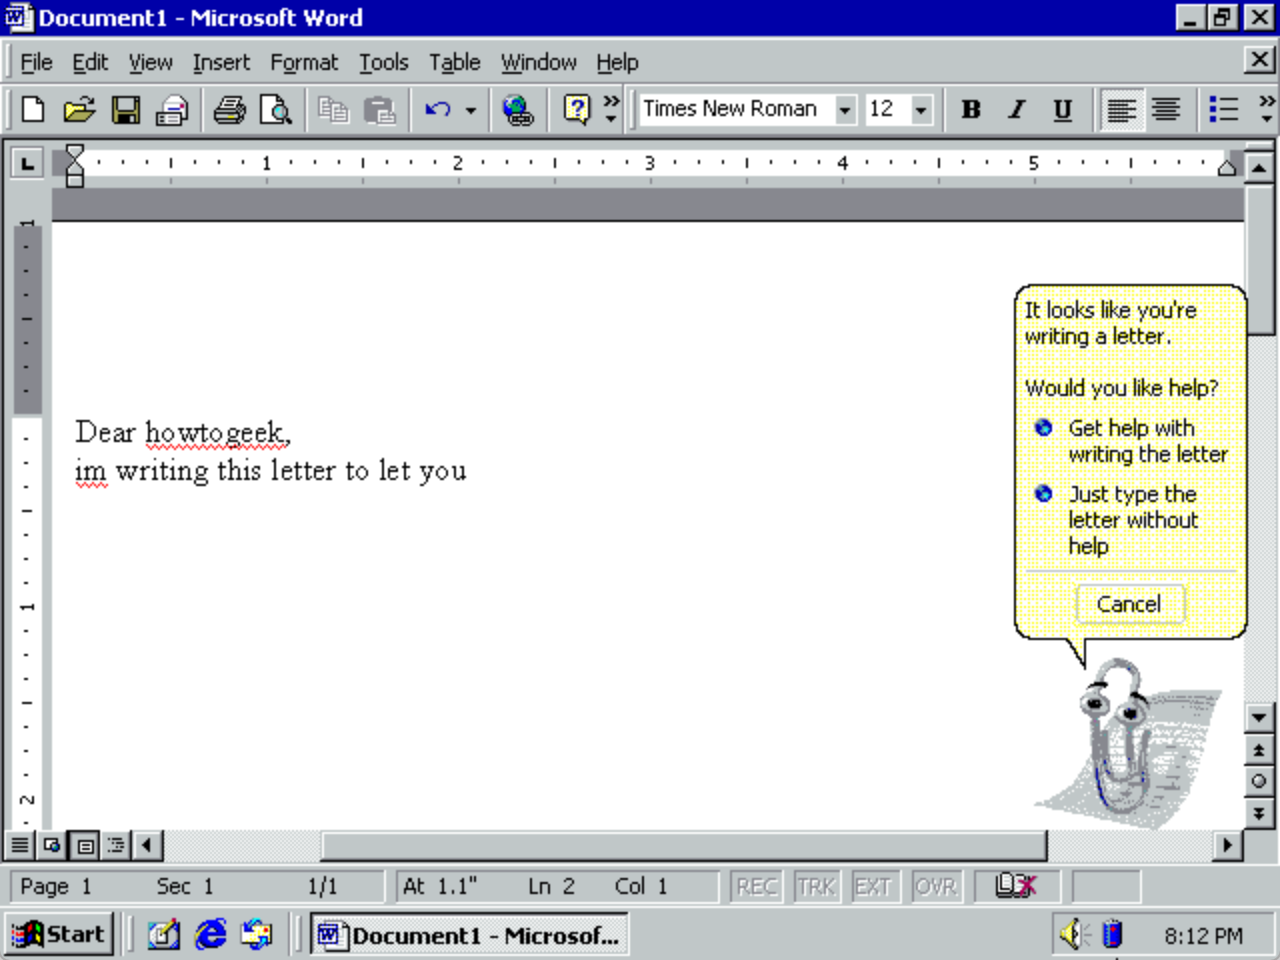Click the Microsoft Word Help icon
Viewport: 1280px width, 960px height.
(x=577, y=109)
